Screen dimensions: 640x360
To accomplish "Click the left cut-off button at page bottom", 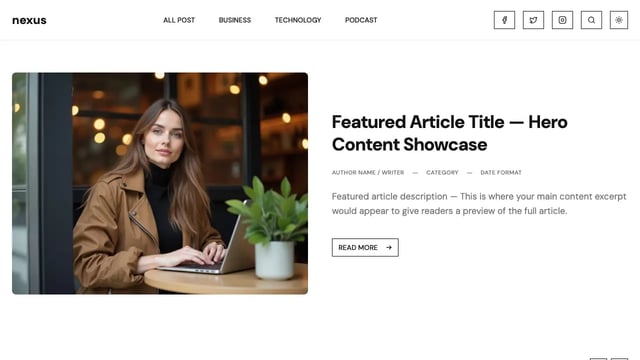I will pos(598,359).
